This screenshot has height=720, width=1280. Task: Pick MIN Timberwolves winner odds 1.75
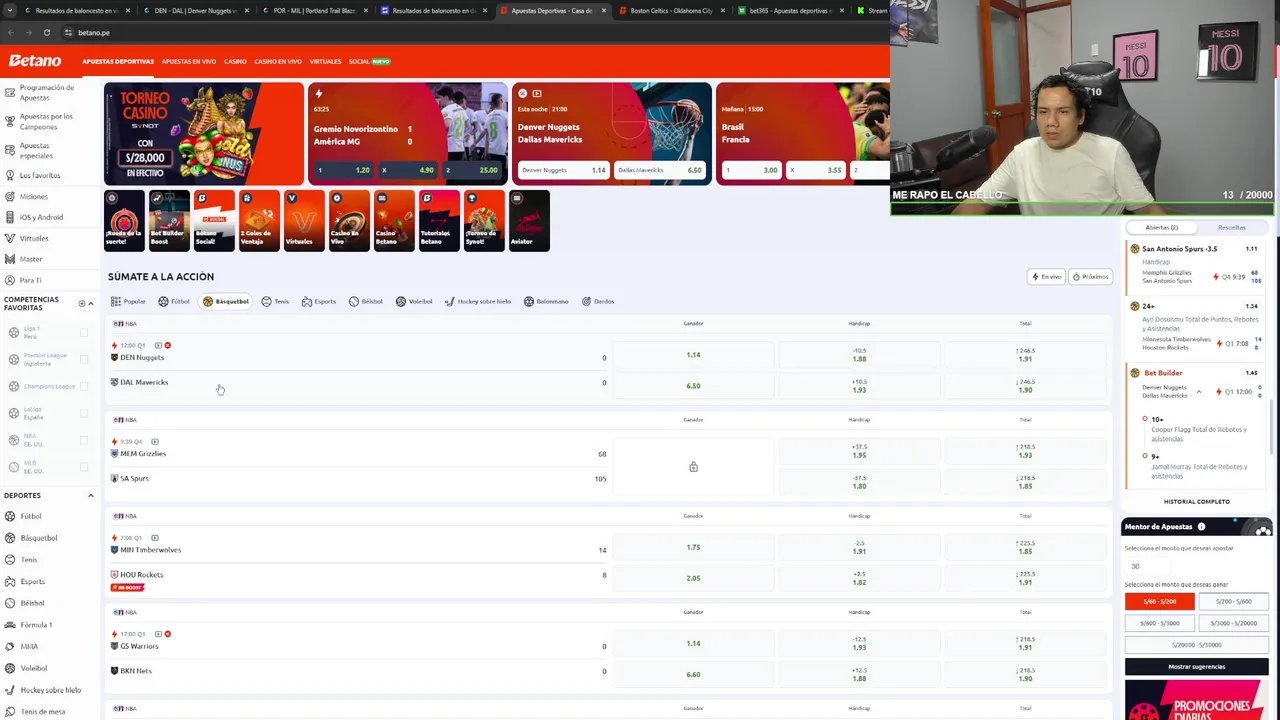click(x=693, y=547)
